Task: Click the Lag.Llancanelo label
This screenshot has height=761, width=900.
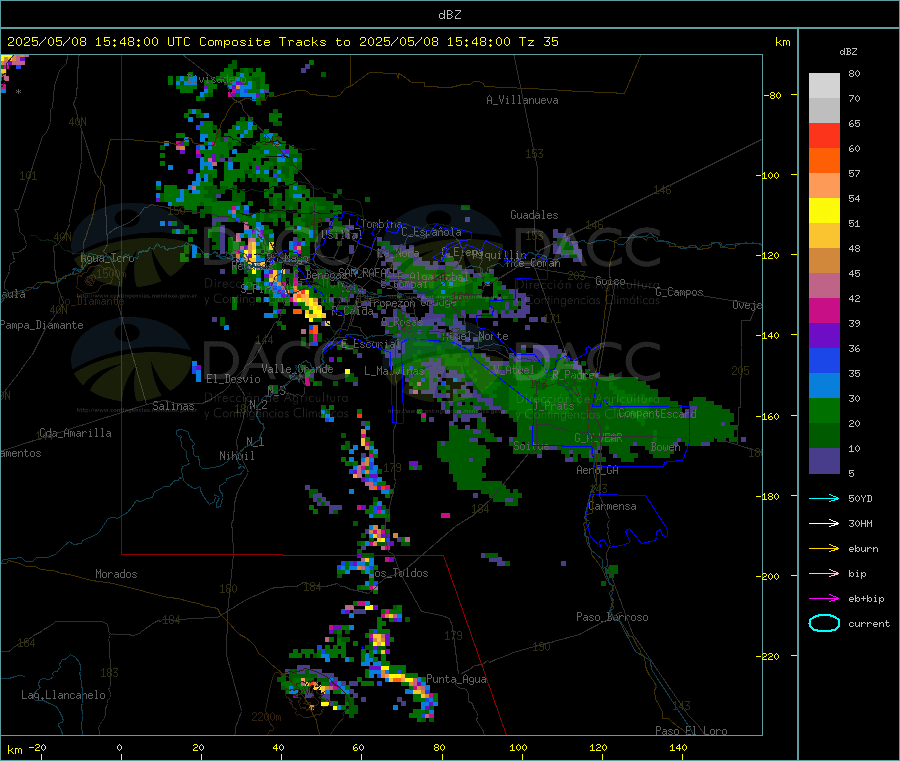Action: (63, 695)
